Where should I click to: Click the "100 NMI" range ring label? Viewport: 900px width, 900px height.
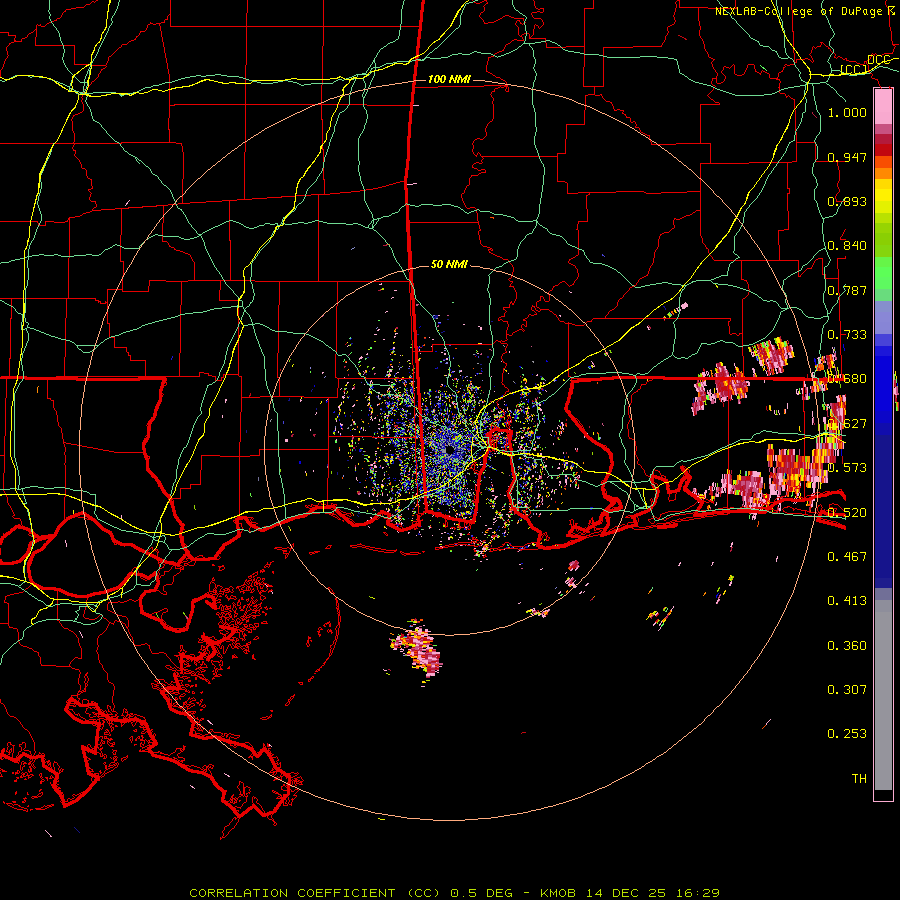(x=449, y=79)
